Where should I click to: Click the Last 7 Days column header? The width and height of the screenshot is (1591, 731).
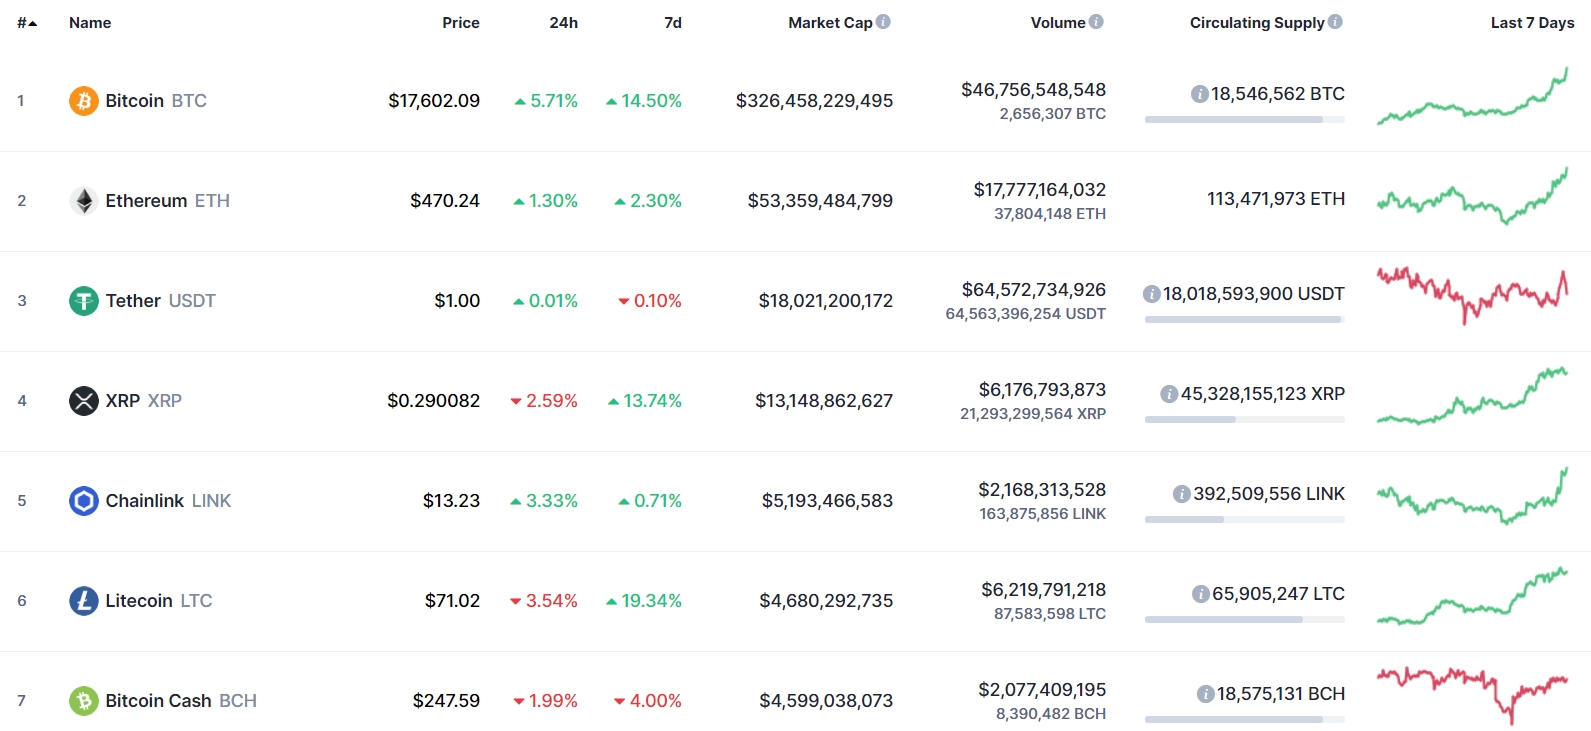[1532, 22]
